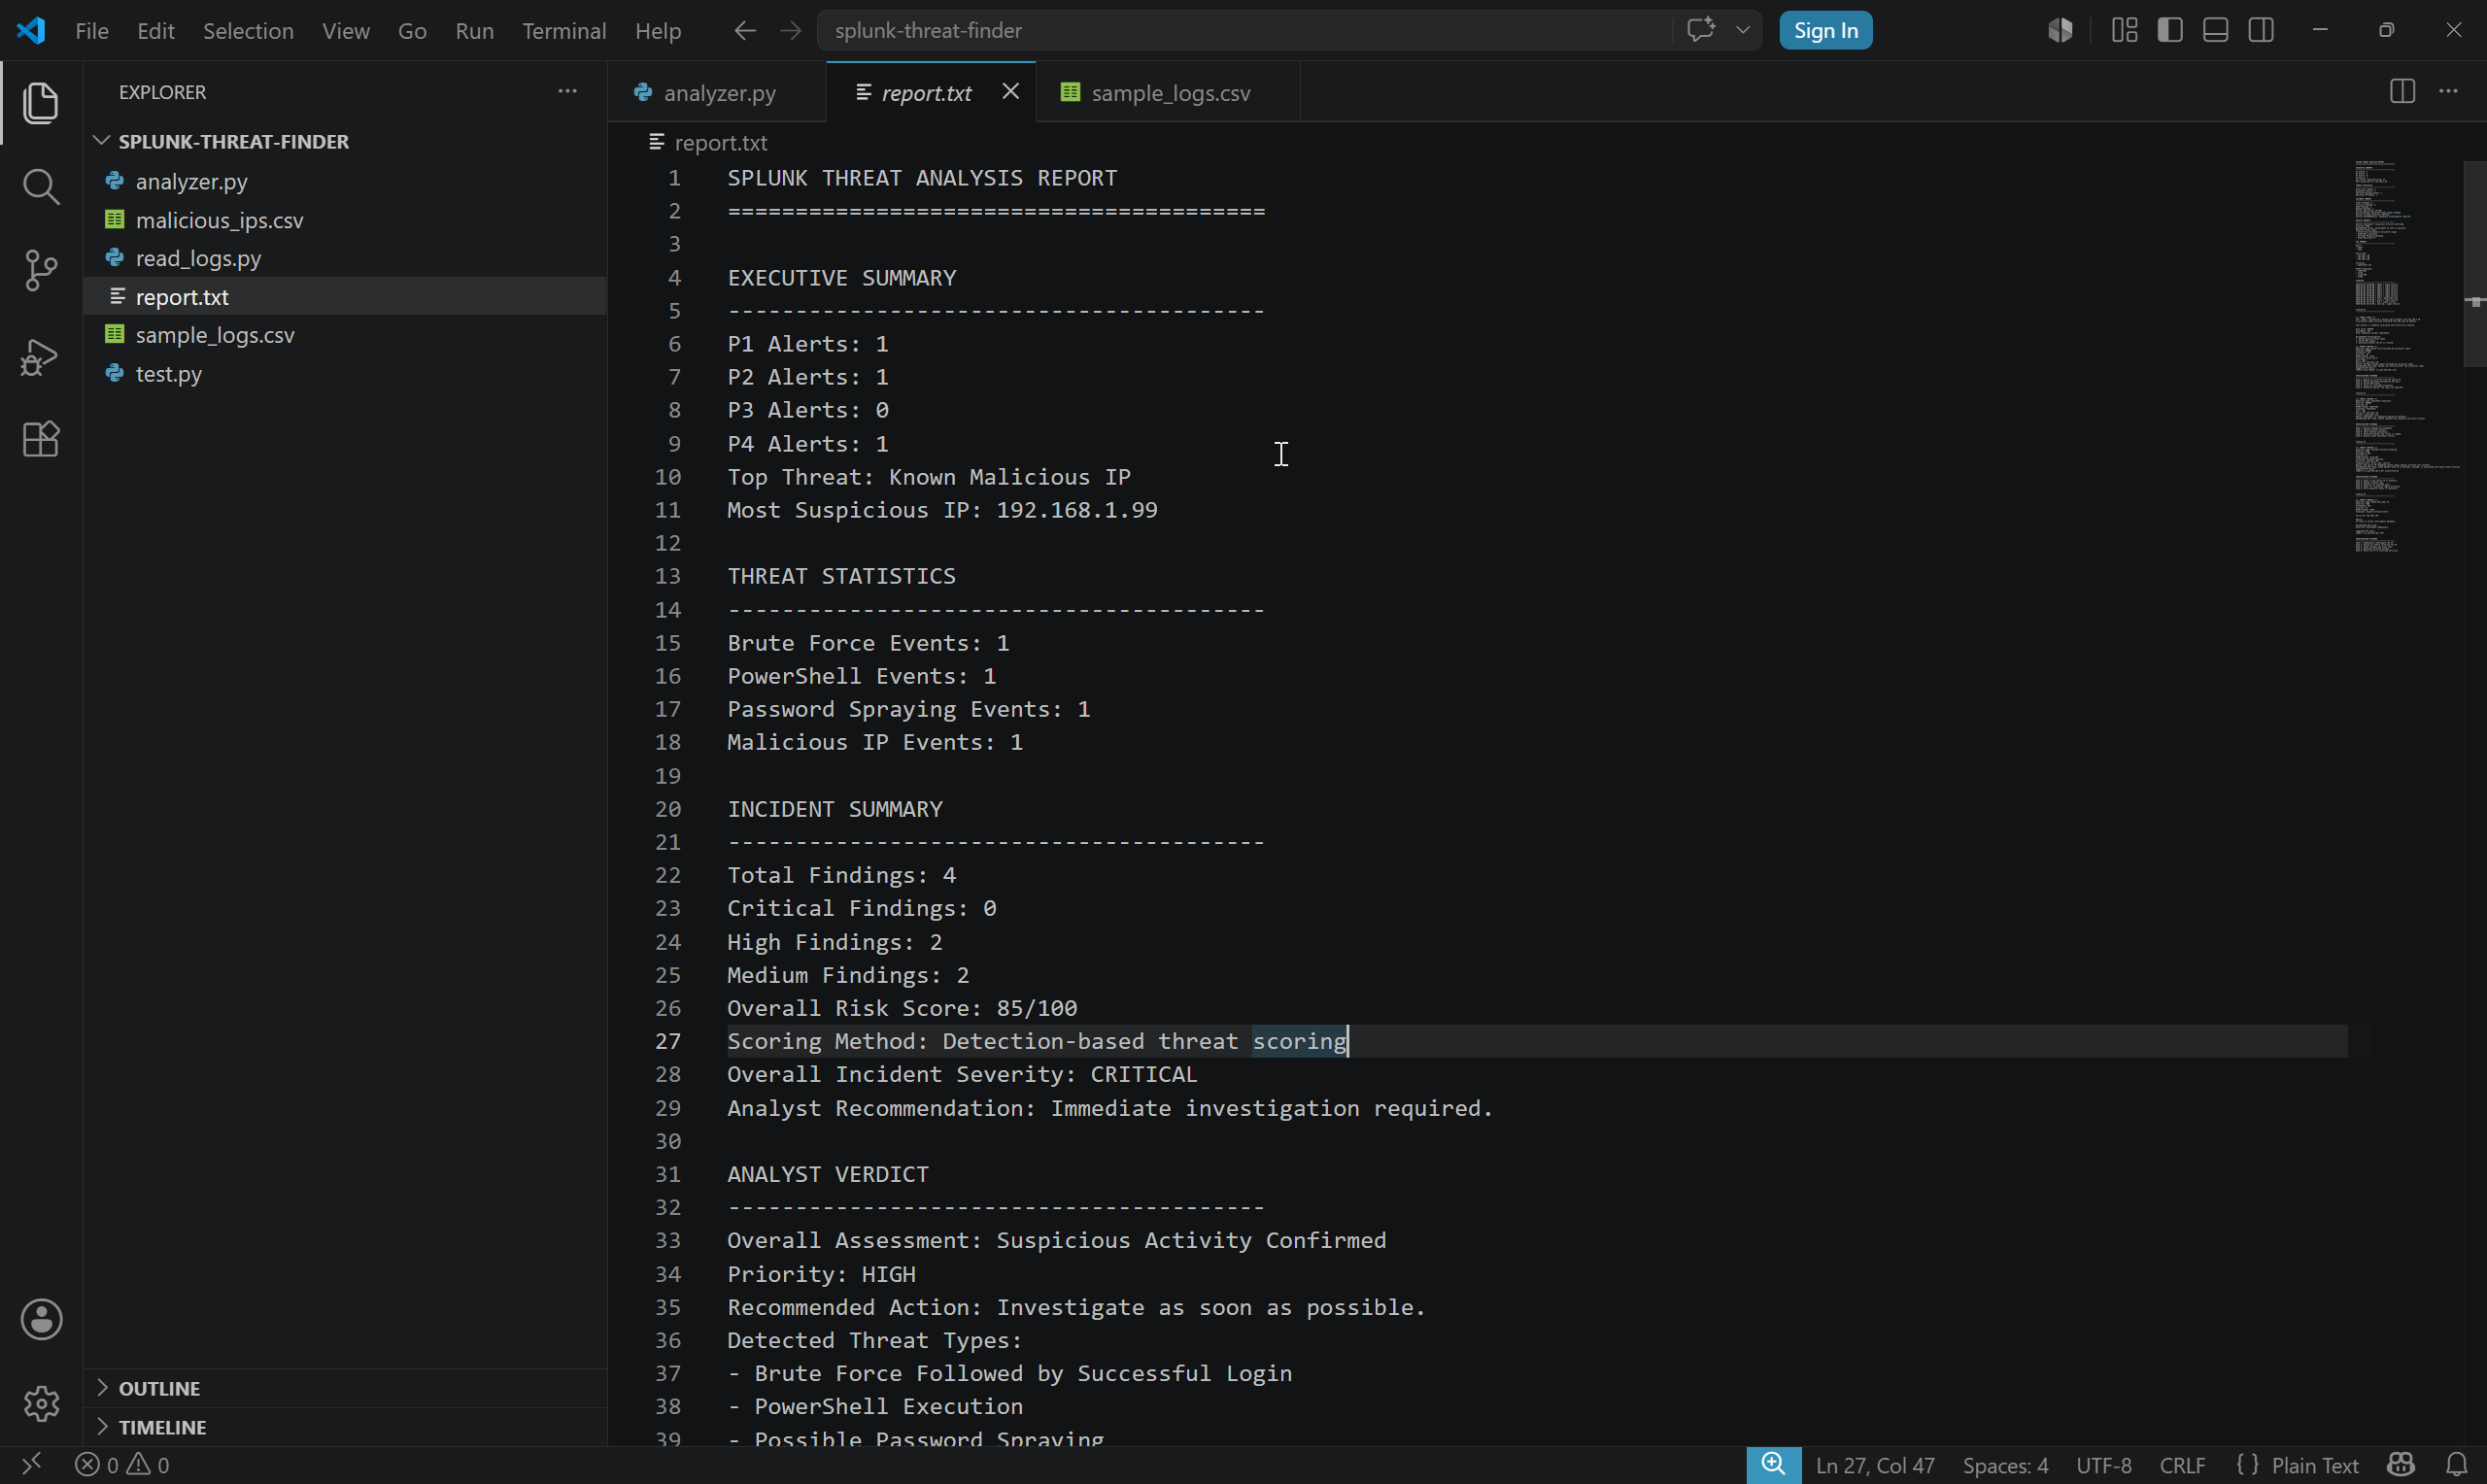
Task: Split the editor to the right
Action: [2402, 91]
